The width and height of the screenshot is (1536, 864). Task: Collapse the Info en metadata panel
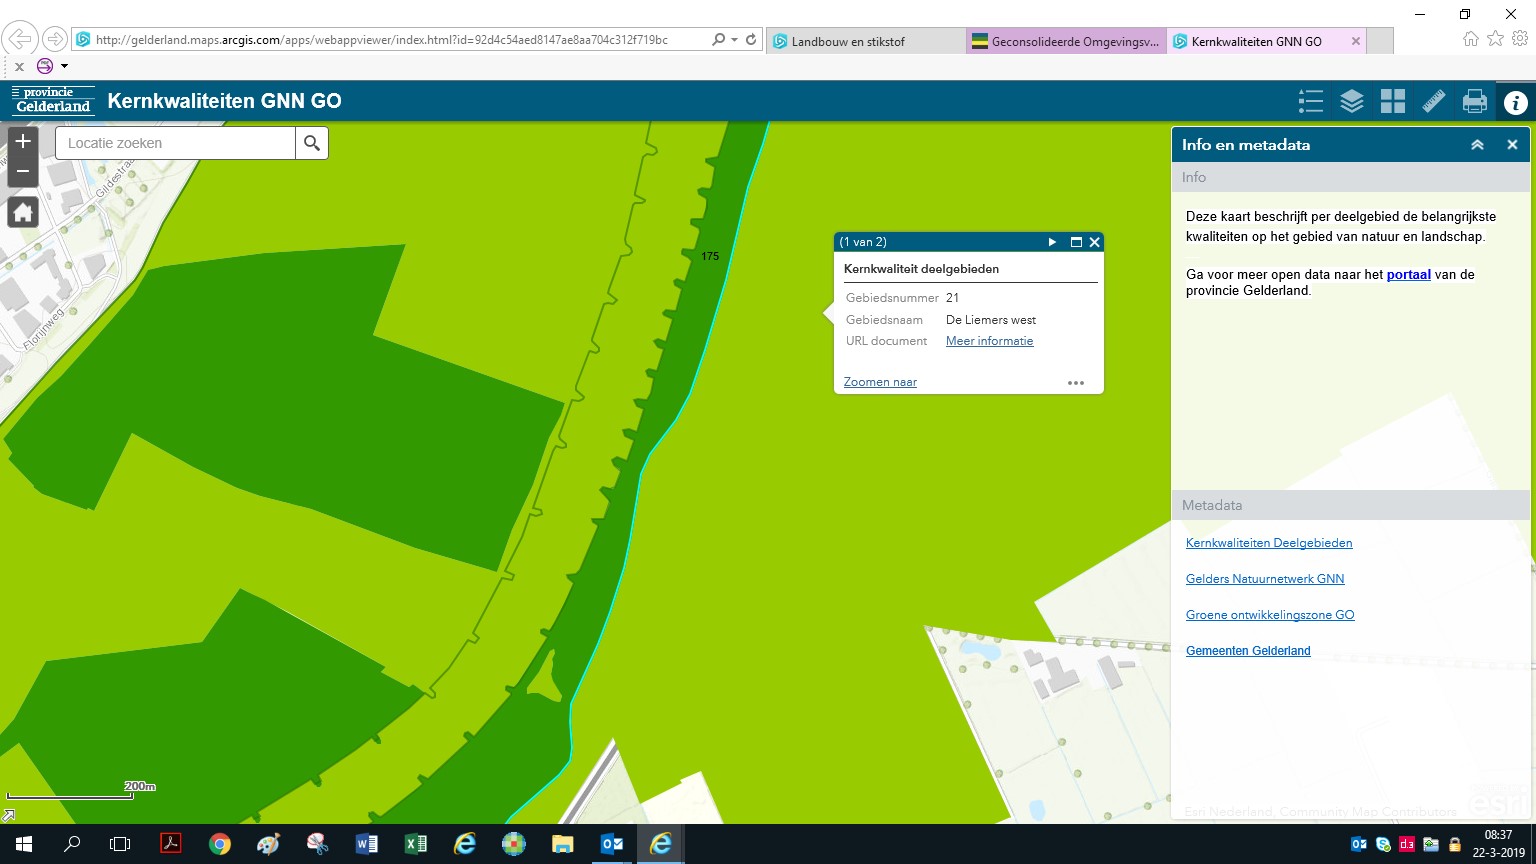point(1477,145)
